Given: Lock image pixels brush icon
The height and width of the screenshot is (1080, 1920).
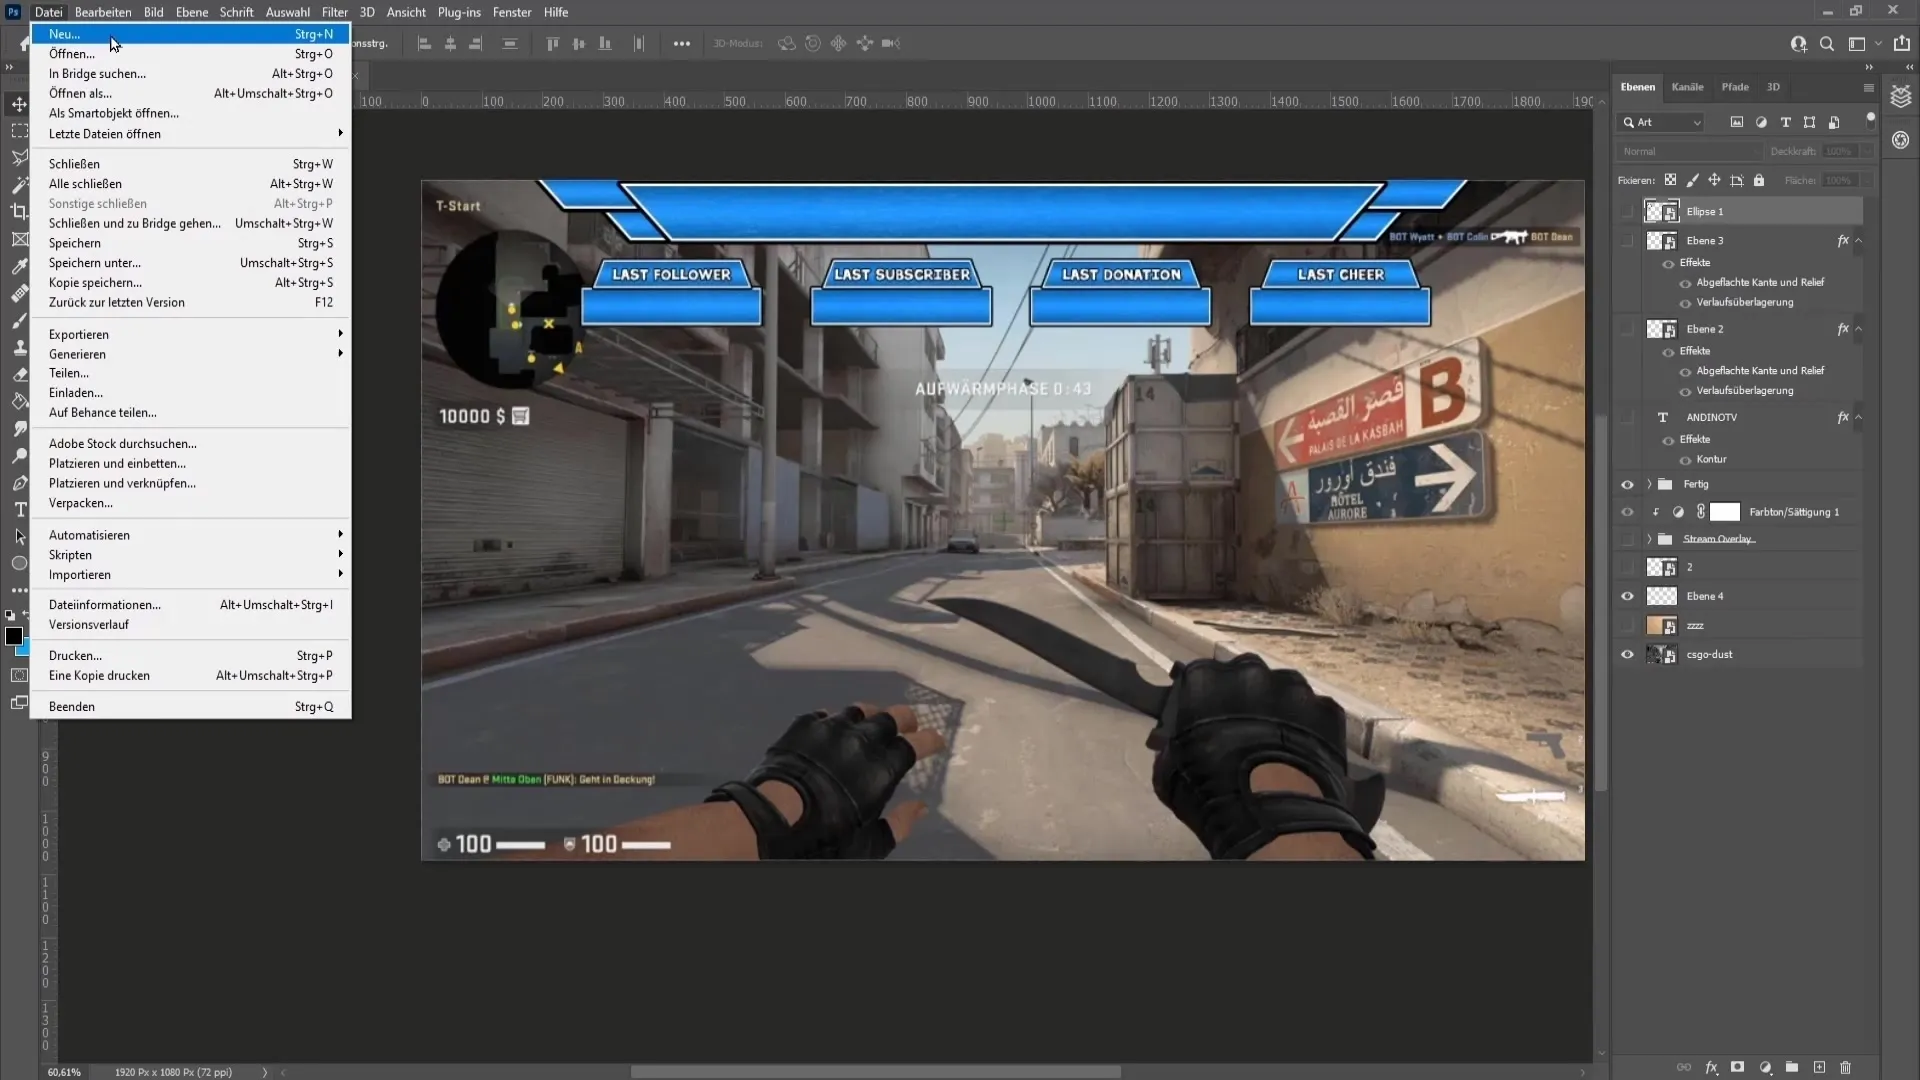Looking at the screenshot, I should [x=1692, y=180].
